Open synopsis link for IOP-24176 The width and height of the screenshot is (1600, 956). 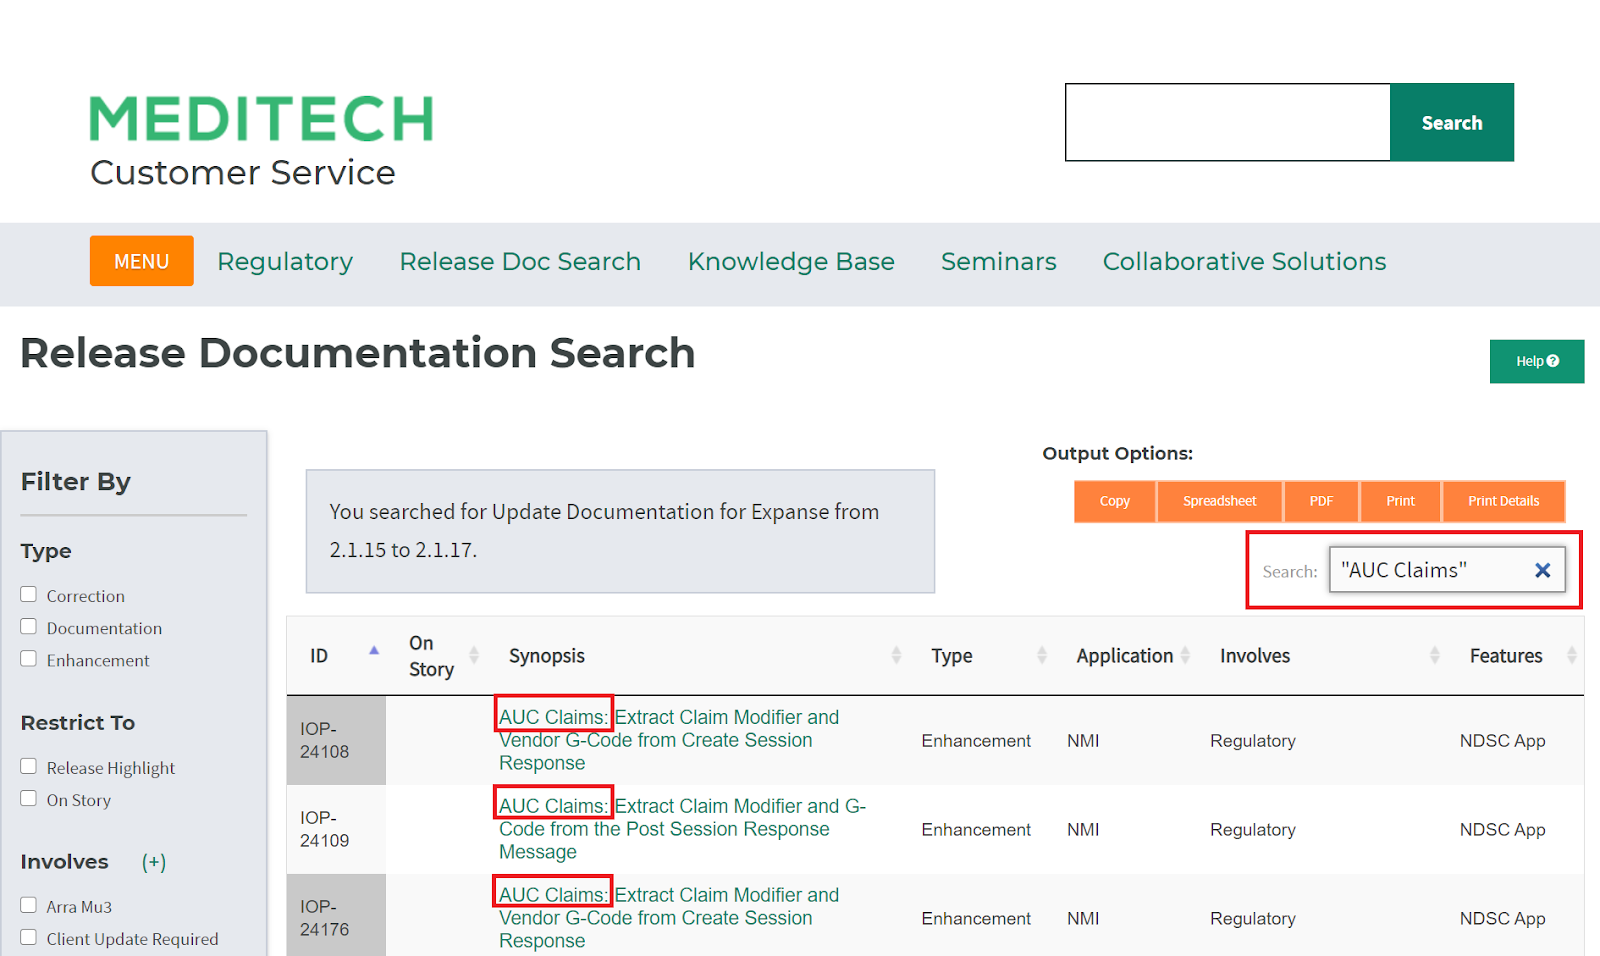669,918
